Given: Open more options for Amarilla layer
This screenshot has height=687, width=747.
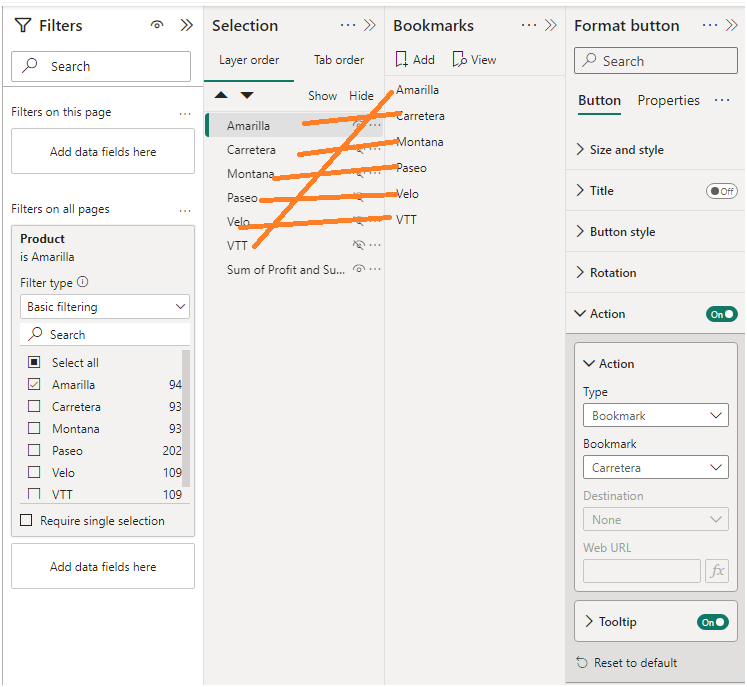Looking at the screenshot, I should (x=375, y=125).
